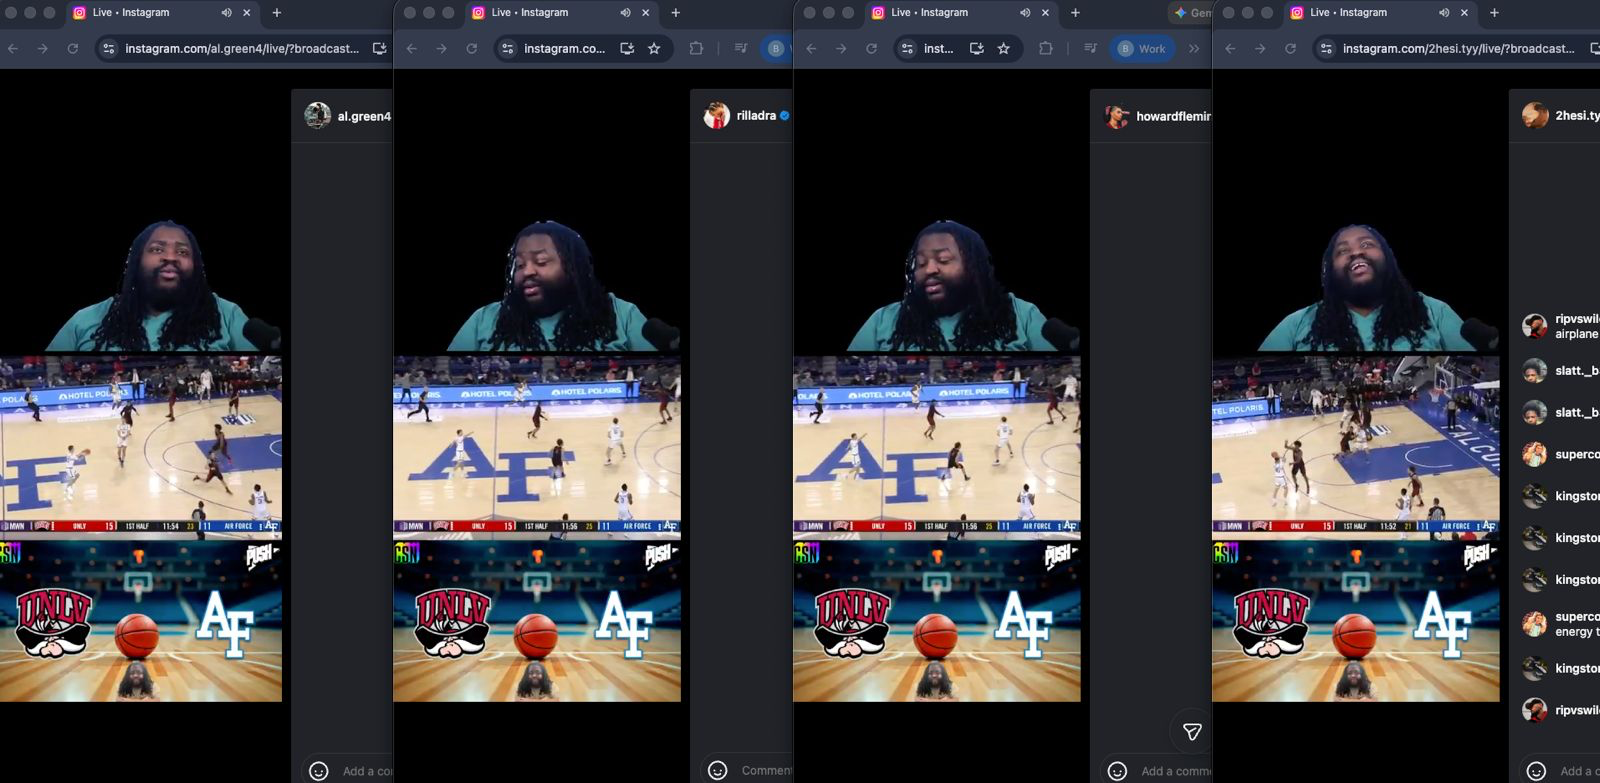Reload page in rilladra window
The width and height of the screenshot is (1600, 783).
471,48
